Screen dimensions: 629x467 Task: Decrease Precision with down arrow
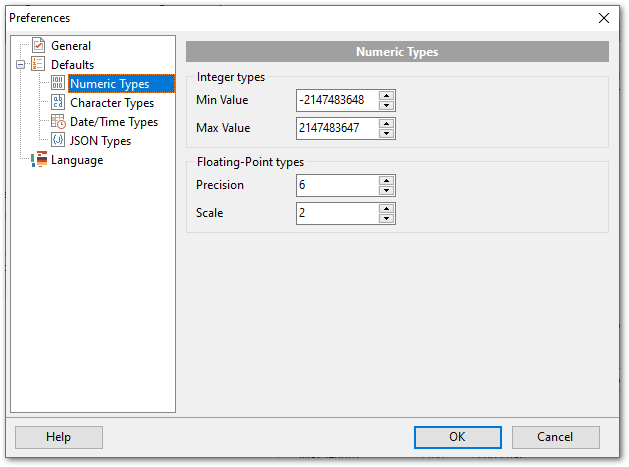coord(386,191)
